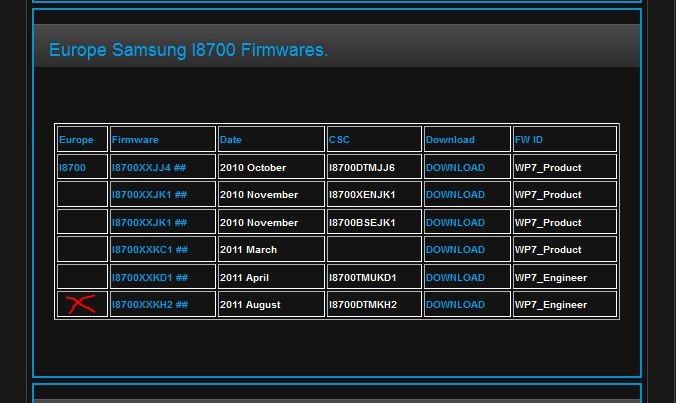The width and height of the screenshot is (676, 403).
Task: Click DOWNLOAD for 2011 August firmware
Action: coord(455,305)
